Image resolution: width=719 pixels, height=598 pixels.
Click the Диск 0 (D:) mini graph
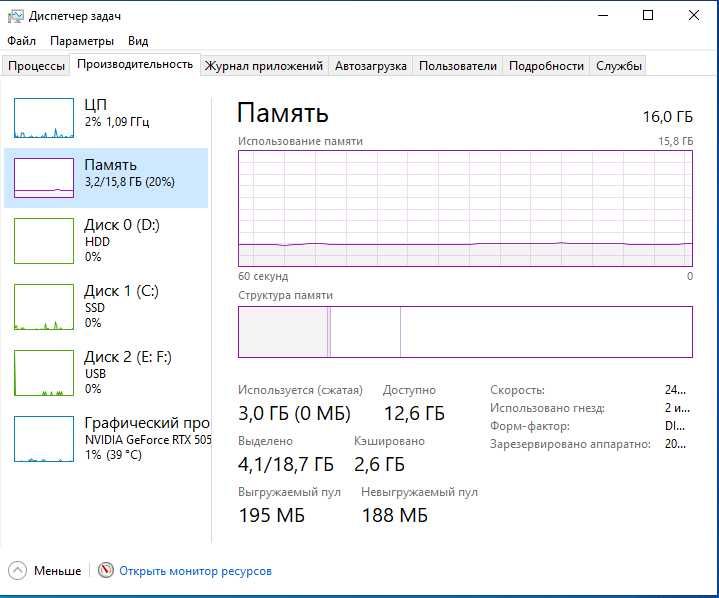tap(44, 241)
